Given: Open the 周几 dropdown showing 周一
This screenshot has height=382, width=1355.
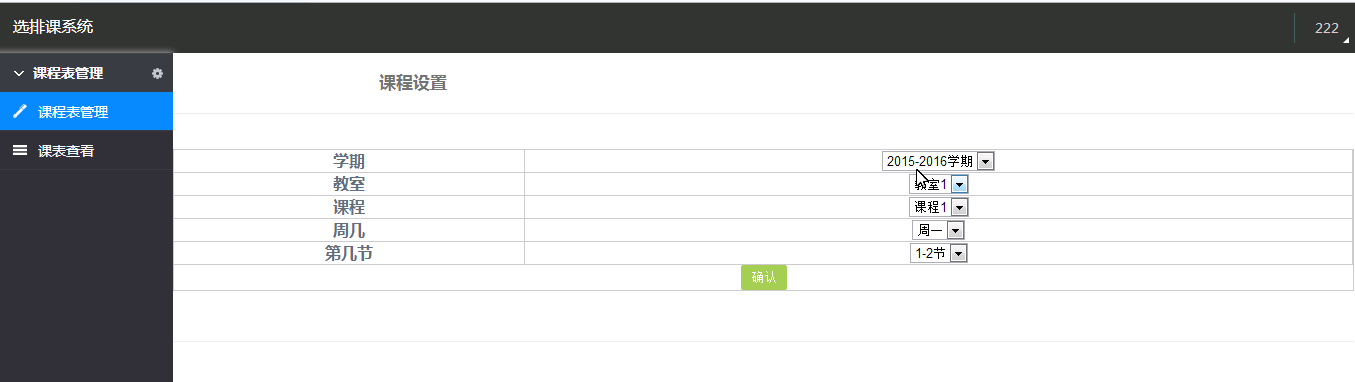Looking at the screenshot, I should tap(938, 230).
